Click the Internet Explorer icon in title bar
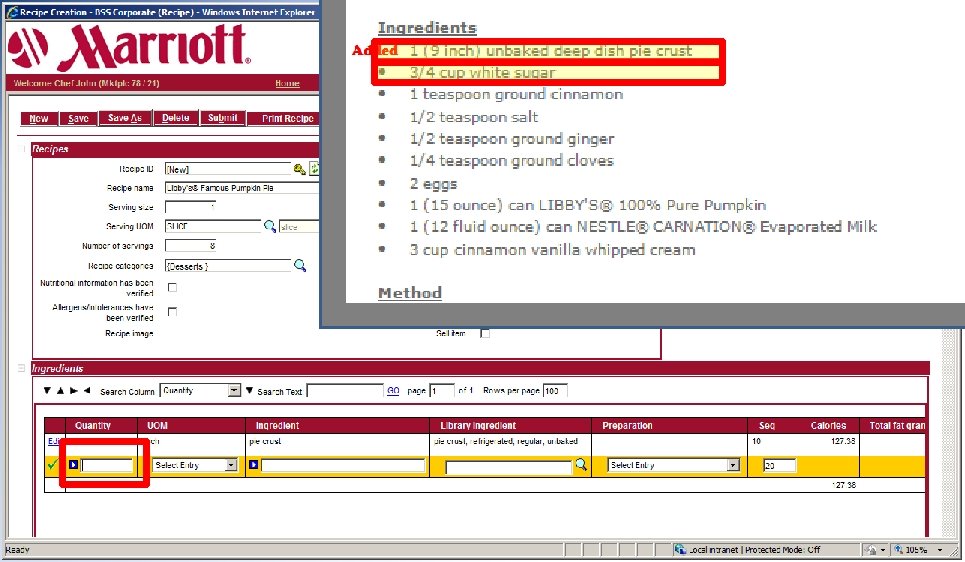 pyautogui.click(x=12, y=12)
